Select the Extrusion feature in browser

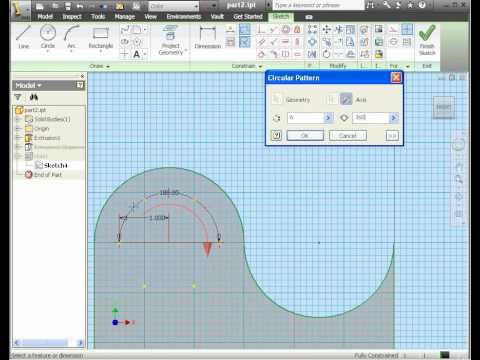[43, 138]
